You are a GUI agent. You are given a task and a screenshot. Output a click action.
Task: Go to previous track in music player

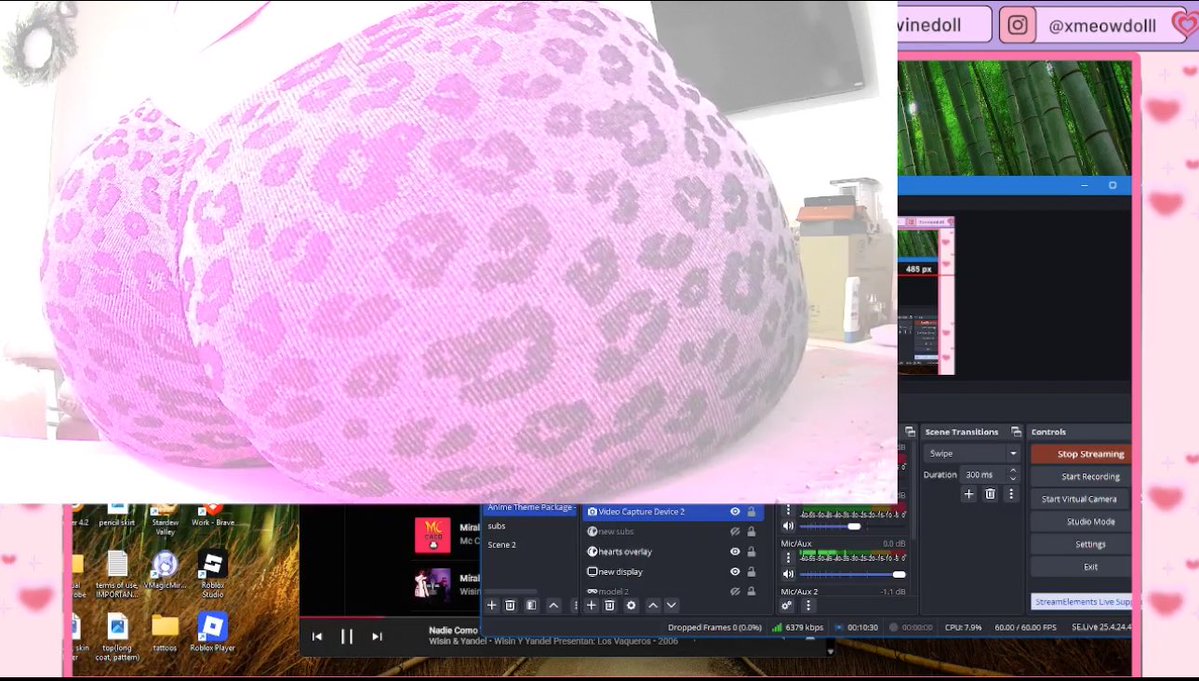pyautogui.click(x=317, y=636)
